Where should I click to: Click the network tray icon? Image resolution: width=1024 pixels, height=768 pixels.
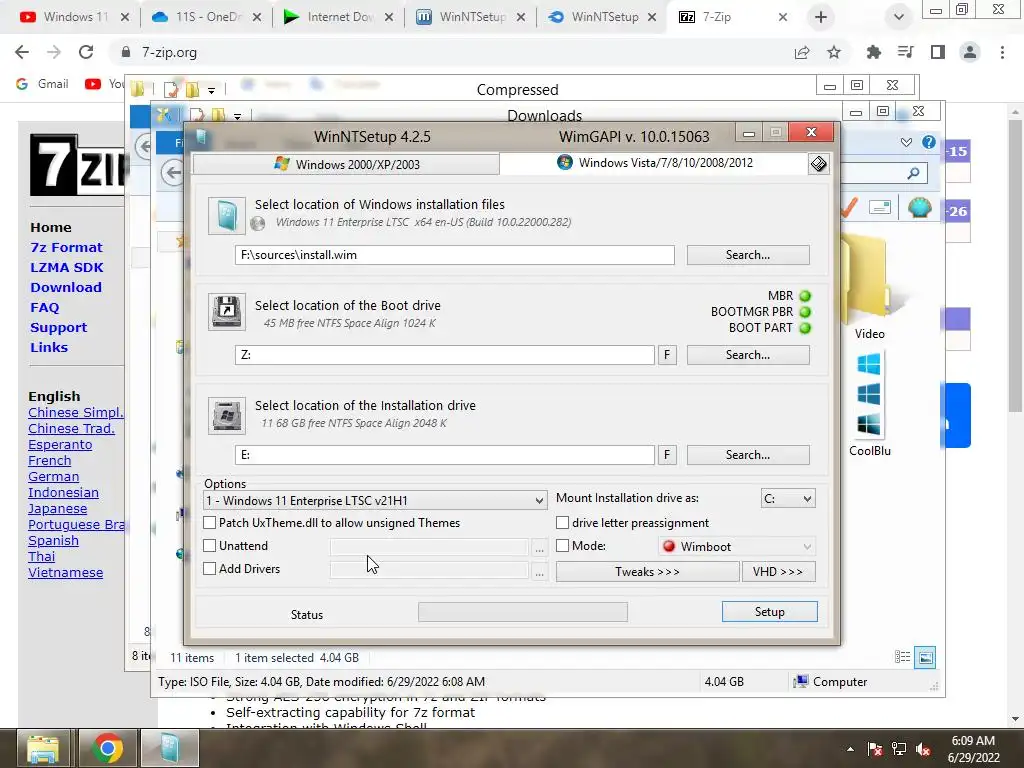(x=899, y=750)
